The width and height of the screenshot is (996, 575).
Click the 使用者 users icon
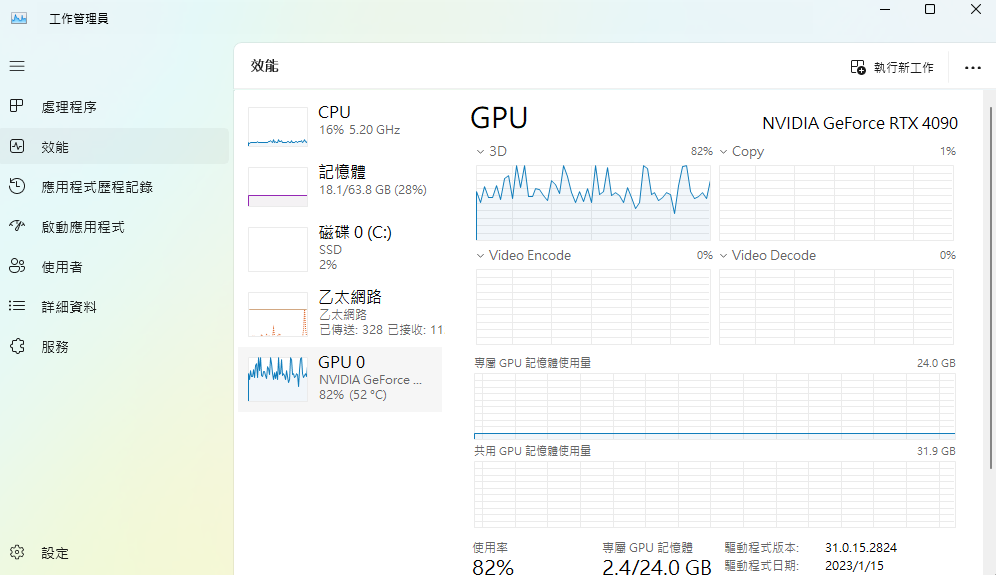click(17, 266)
